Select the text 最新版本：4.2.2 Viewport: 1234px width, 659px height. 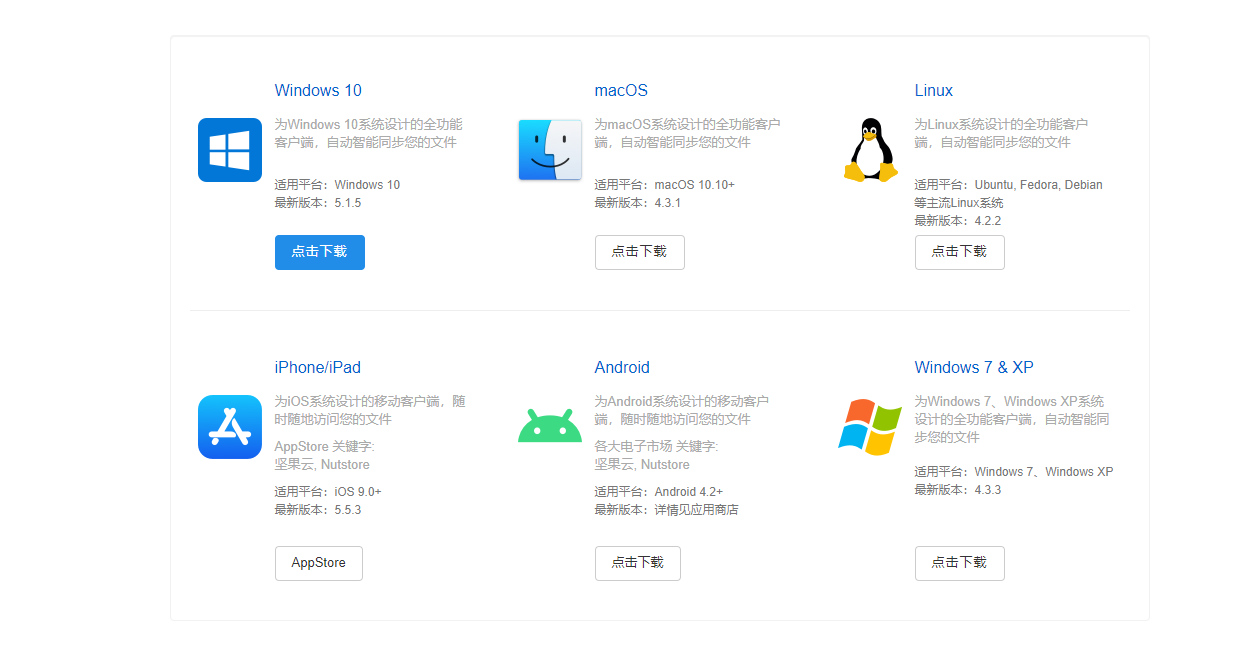958,221
